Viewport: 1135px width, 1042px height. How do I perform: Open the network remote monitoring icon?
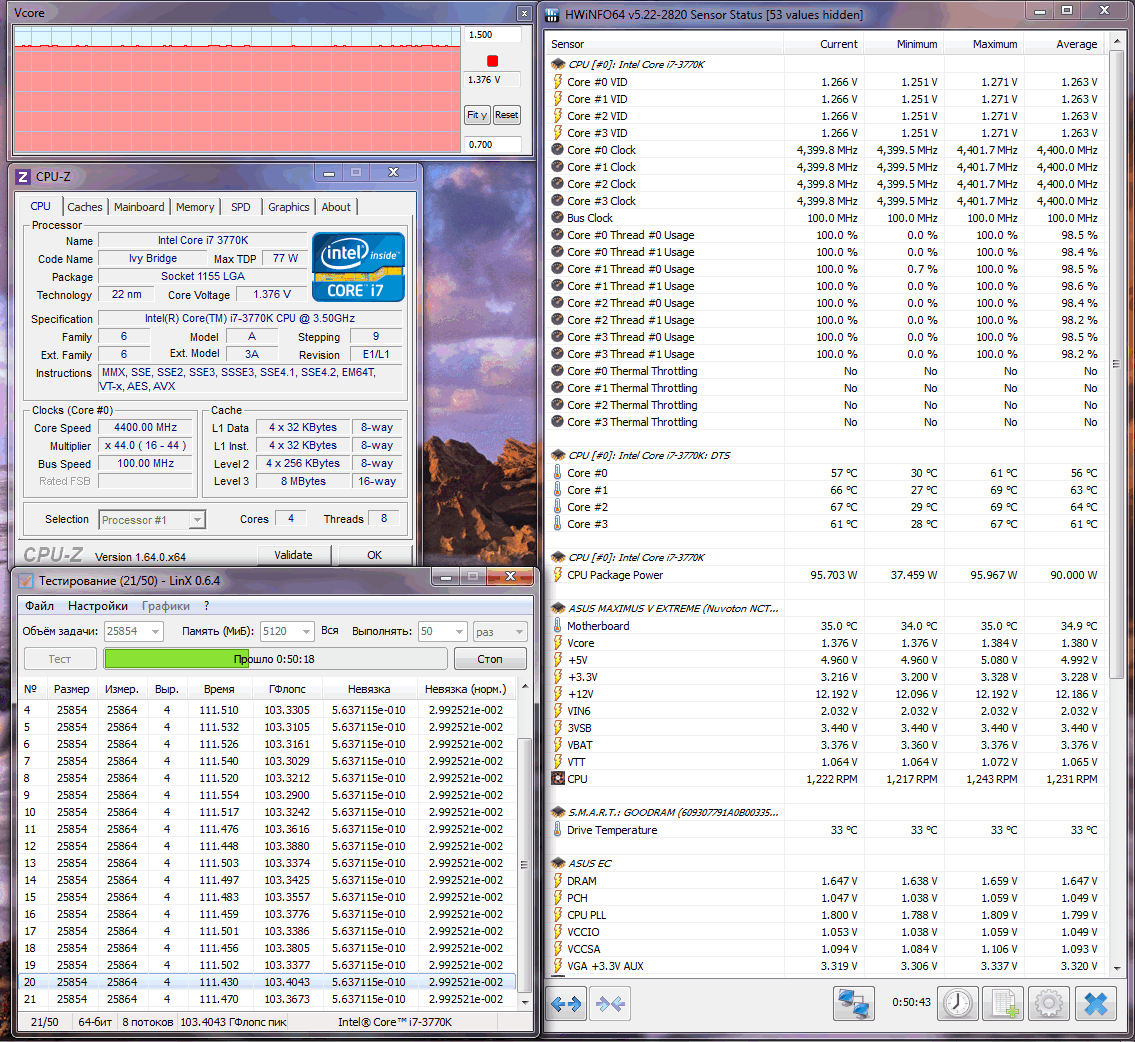click(x=853, y=1004)
